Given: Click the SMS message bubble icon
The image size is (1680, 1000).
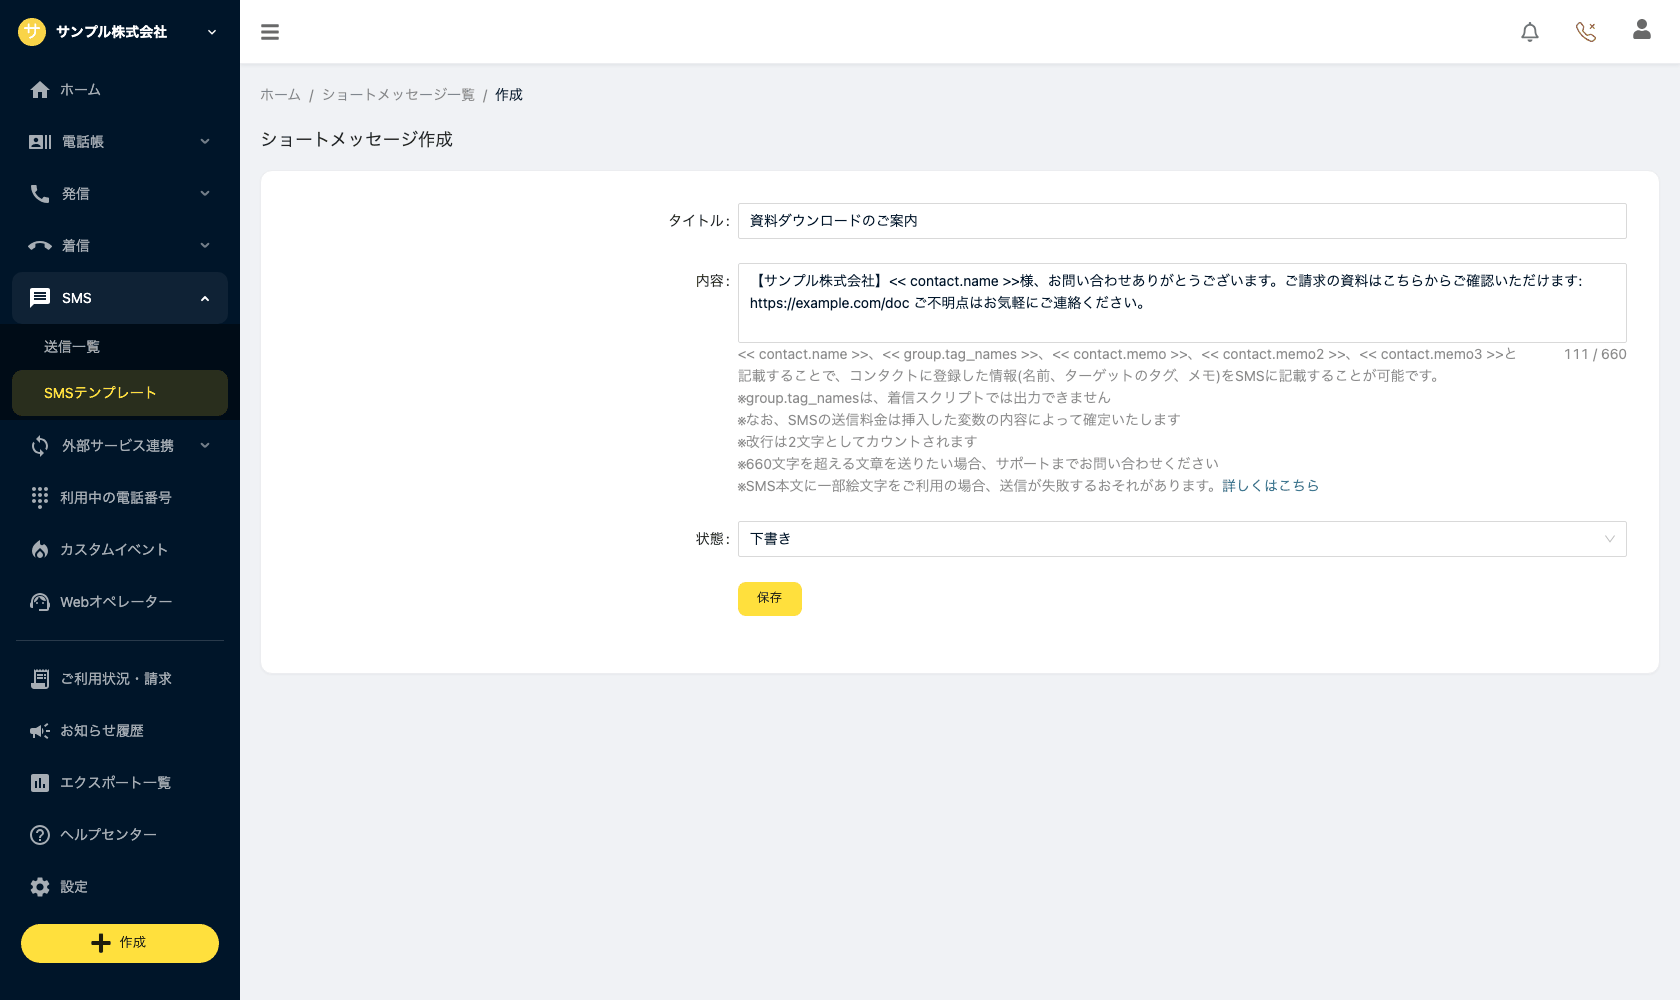Looking at the screenshot, I should (40, 298).
